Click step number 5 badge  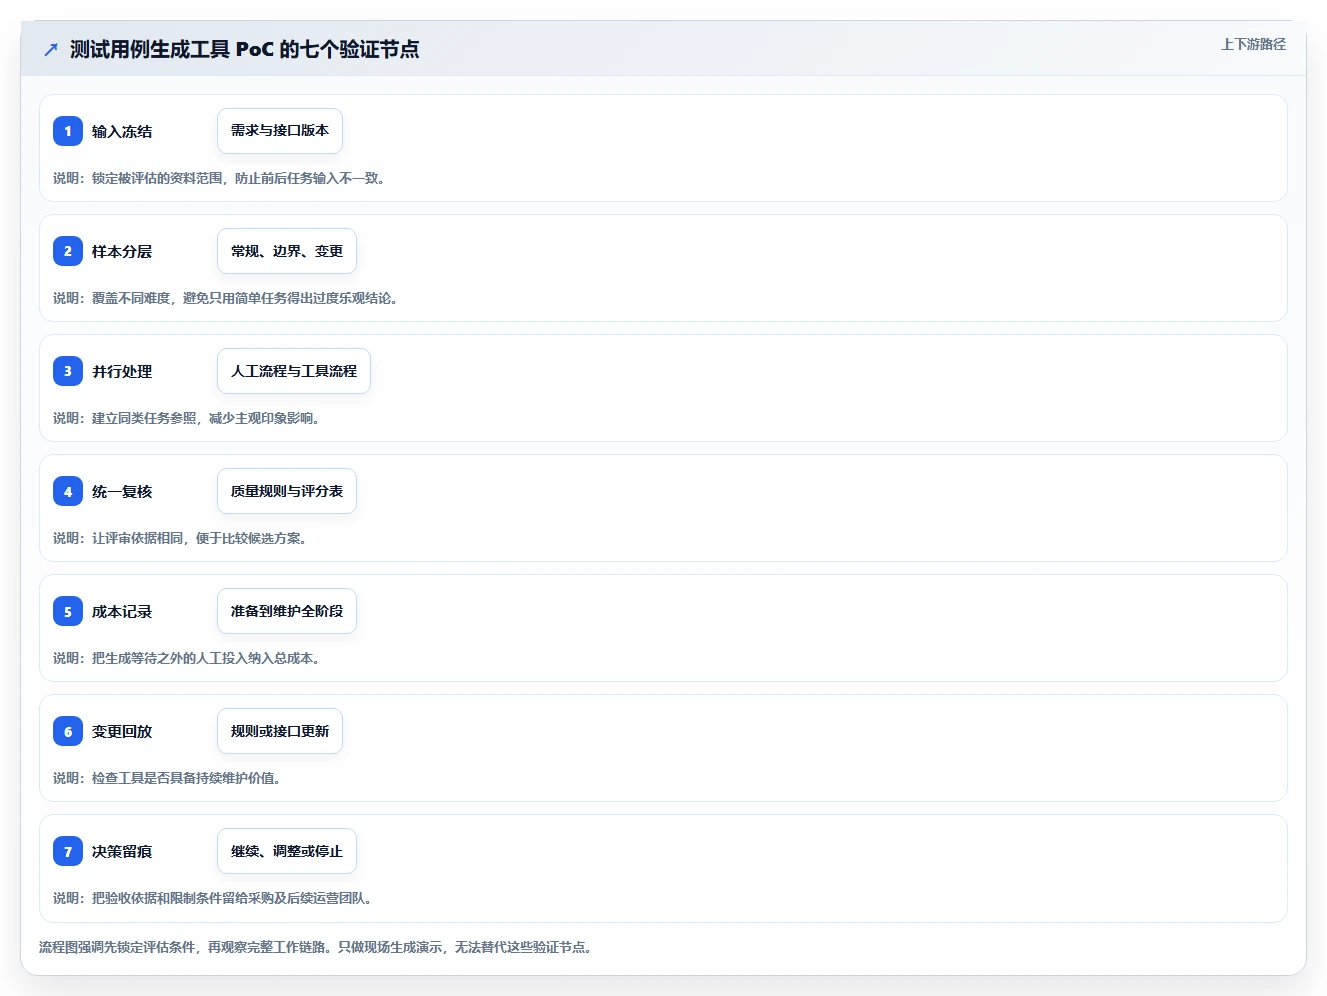pos(68,611)
